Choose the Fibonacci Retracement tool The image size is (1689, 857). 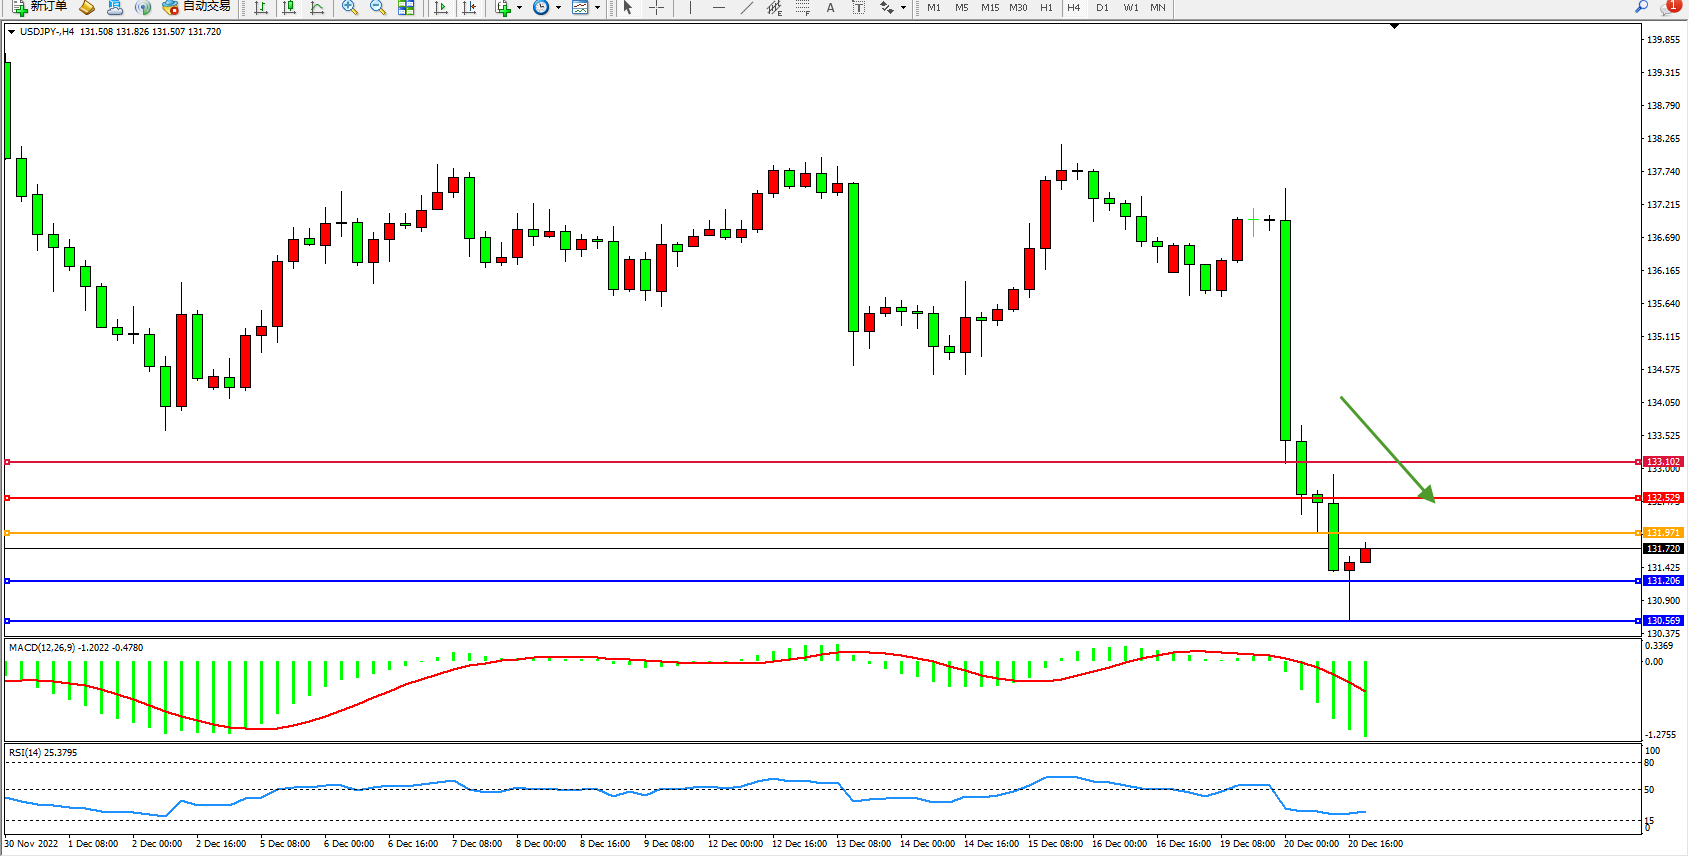pyautogui.click(x=802, y=7)
